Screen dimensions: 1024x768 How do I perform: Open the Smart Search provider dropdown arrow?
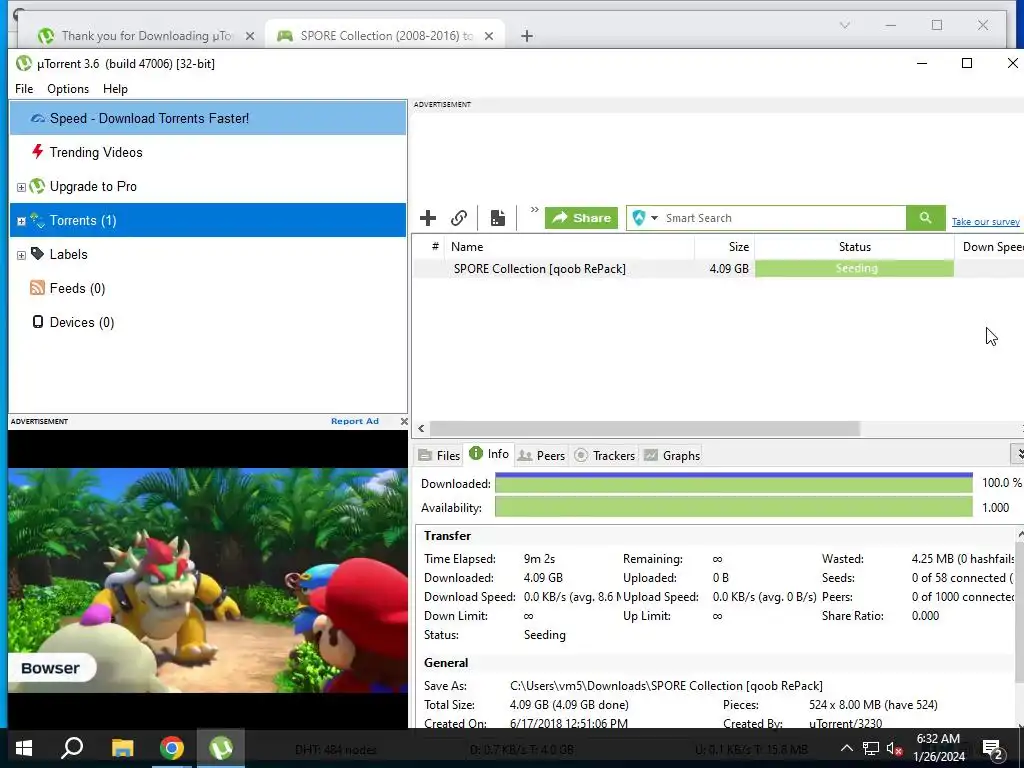[654, 218]
